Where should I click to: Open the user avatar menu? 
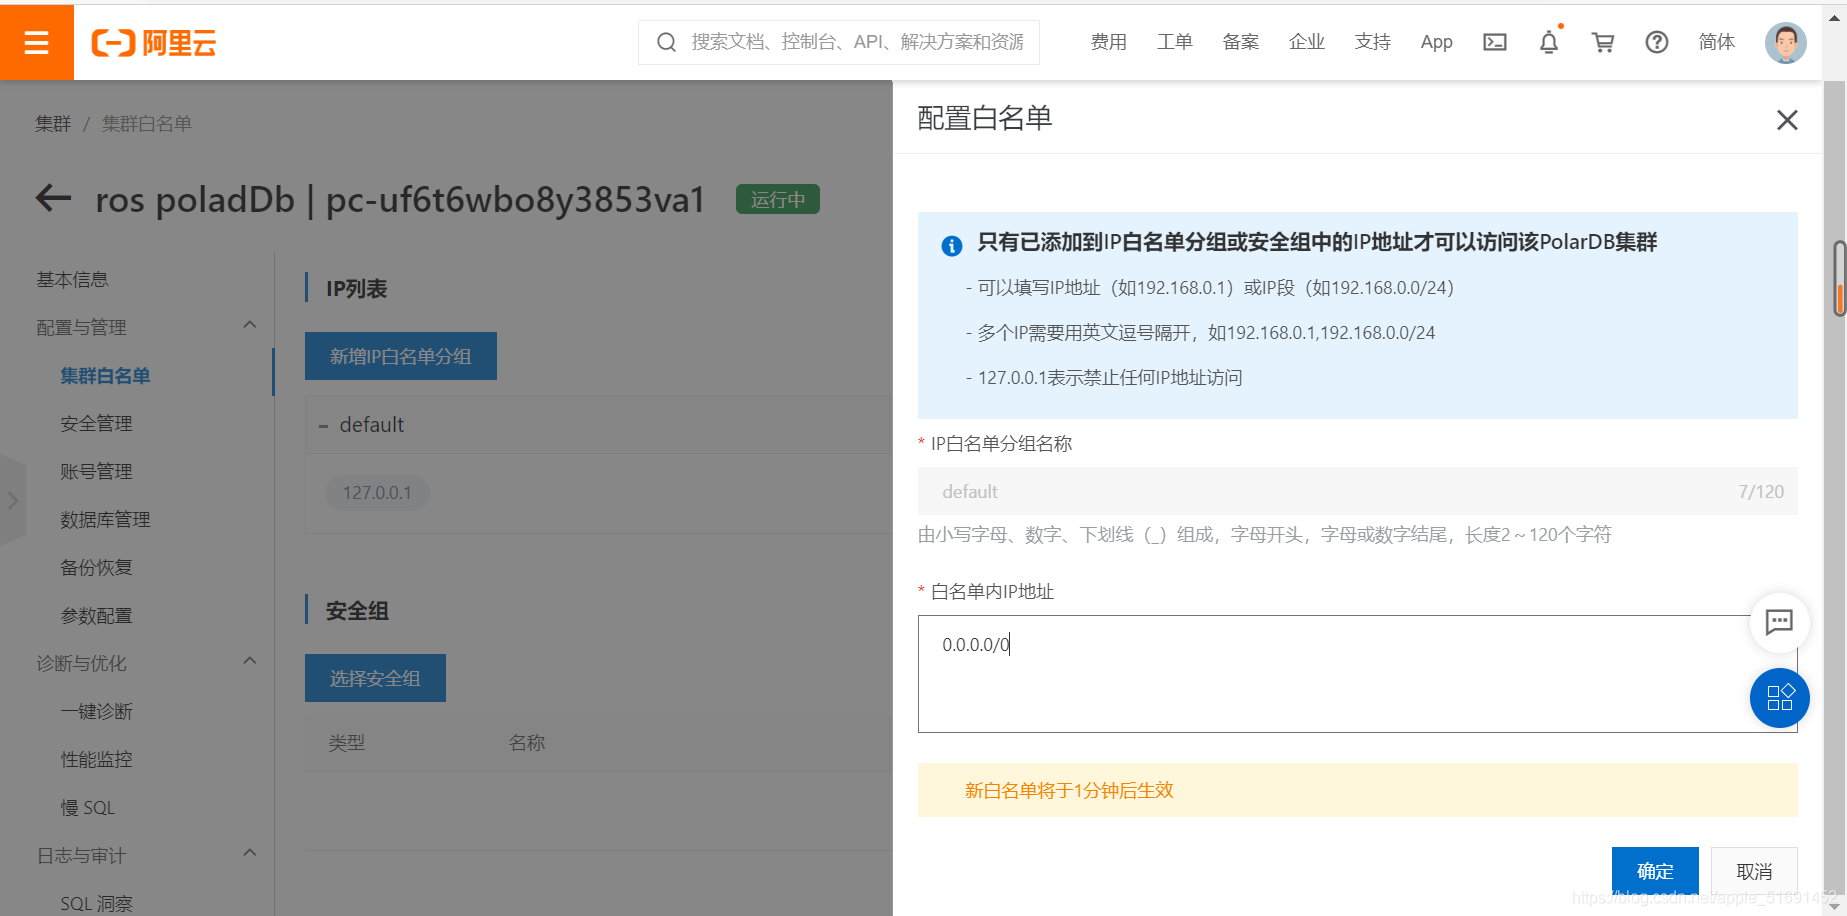pyautogui.click(x=1786, y=42)
